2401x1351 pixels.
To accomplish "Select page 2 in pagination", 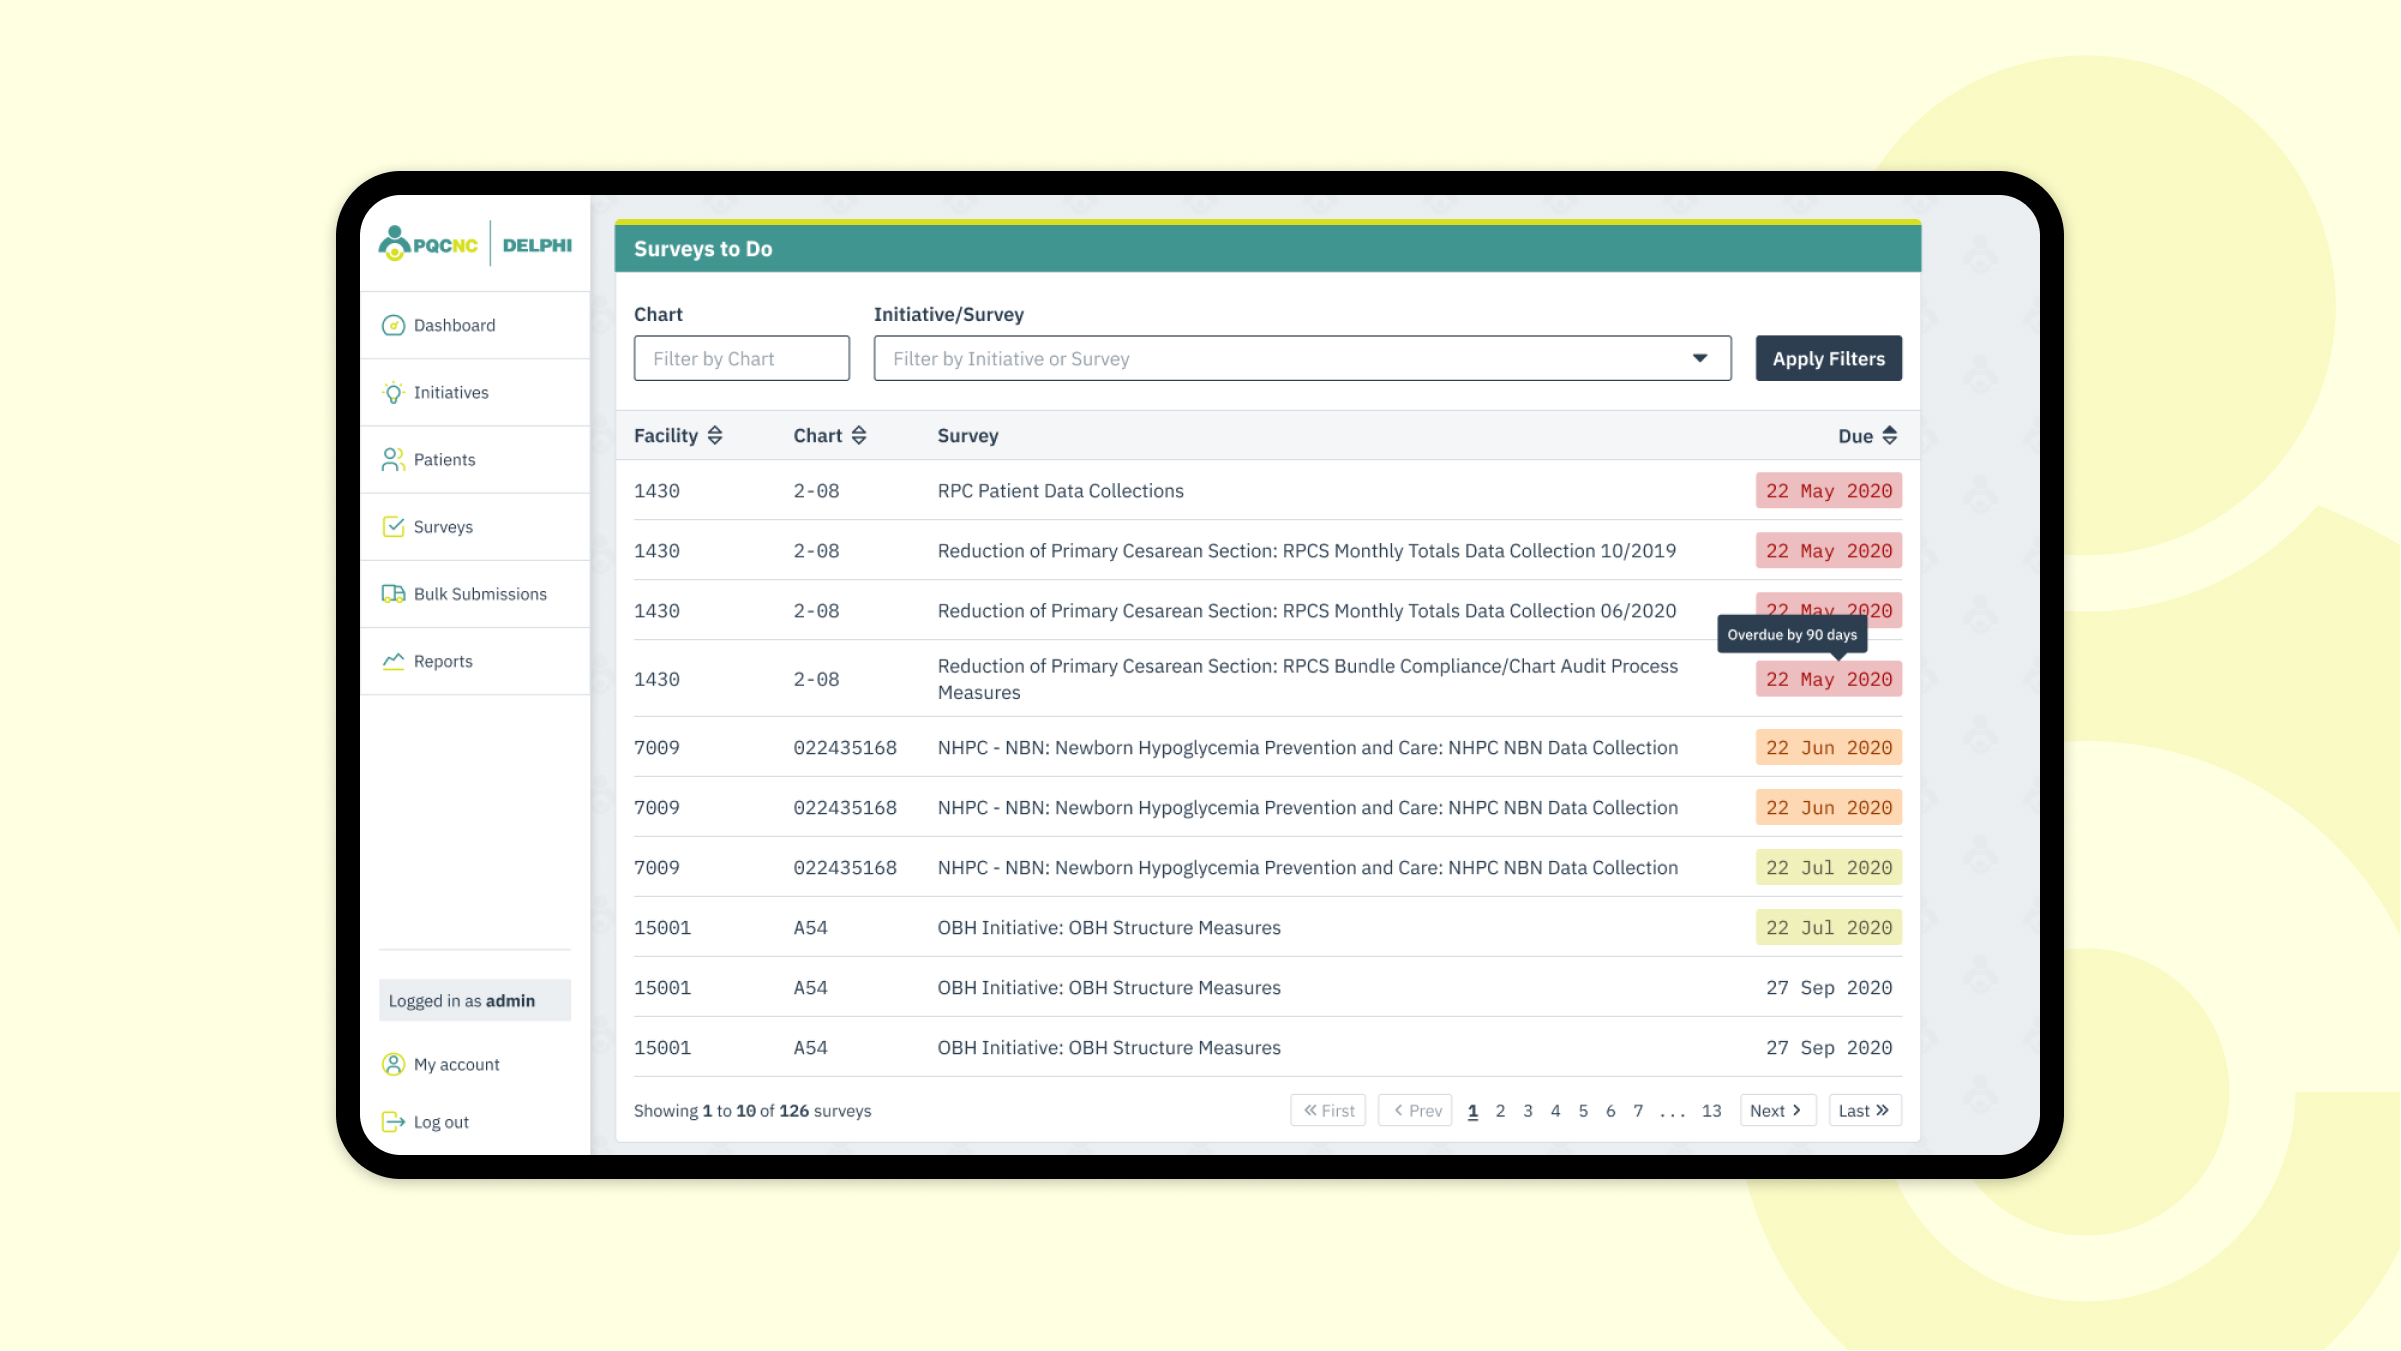I will click(x=1500, y=1110).
